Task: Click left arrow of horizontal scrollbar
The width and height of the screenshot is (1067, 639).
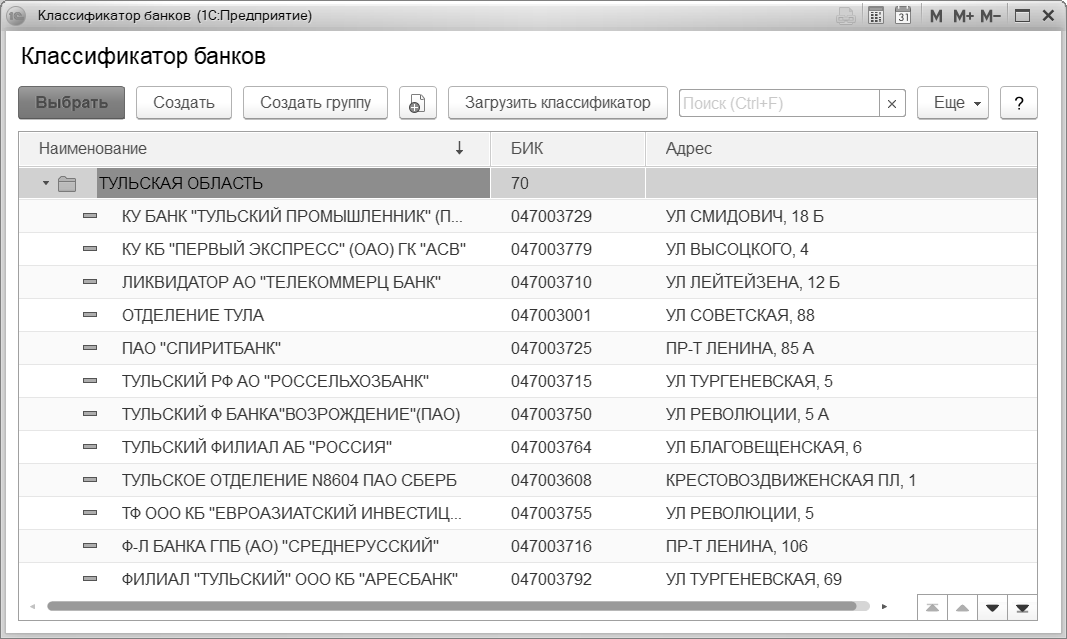Action: tap(32, 606)
